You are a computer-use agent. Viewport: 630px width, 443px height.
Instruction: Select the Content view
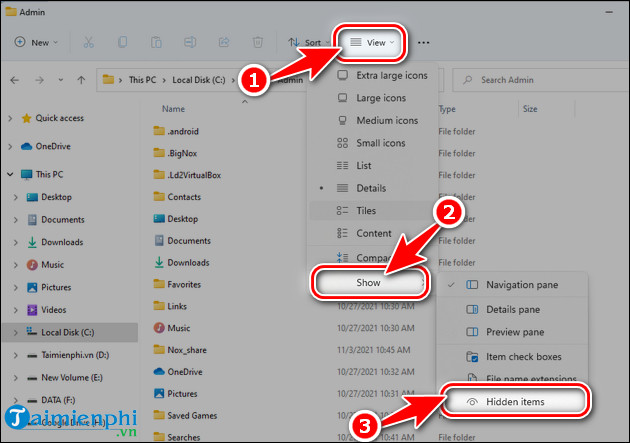pyautogui.click(x=371, y=233)
